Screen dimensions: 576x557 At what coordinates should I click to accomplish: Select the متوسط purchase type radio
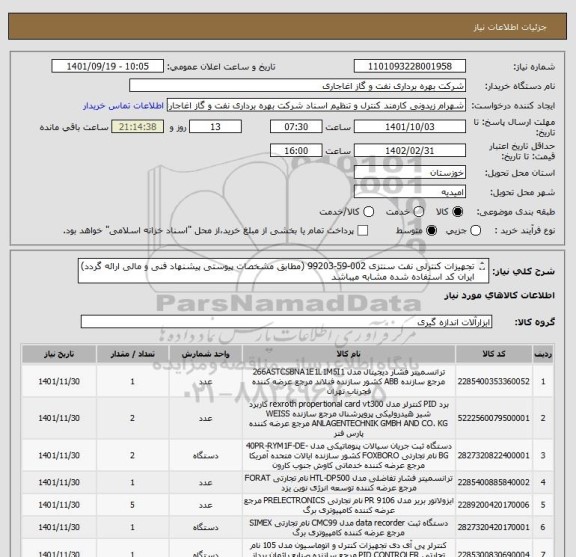point(431,231)
